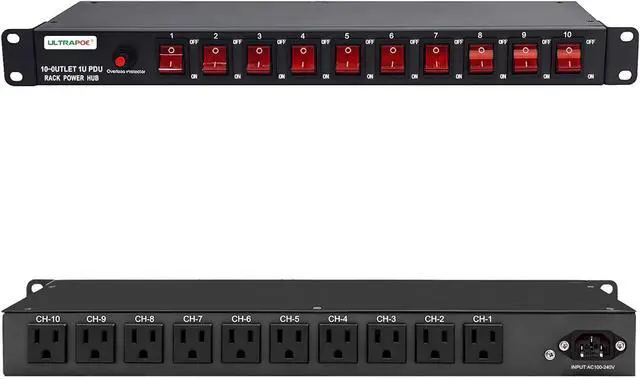
Task: Click the AC power inlet connector
Action: pos(592,346)
